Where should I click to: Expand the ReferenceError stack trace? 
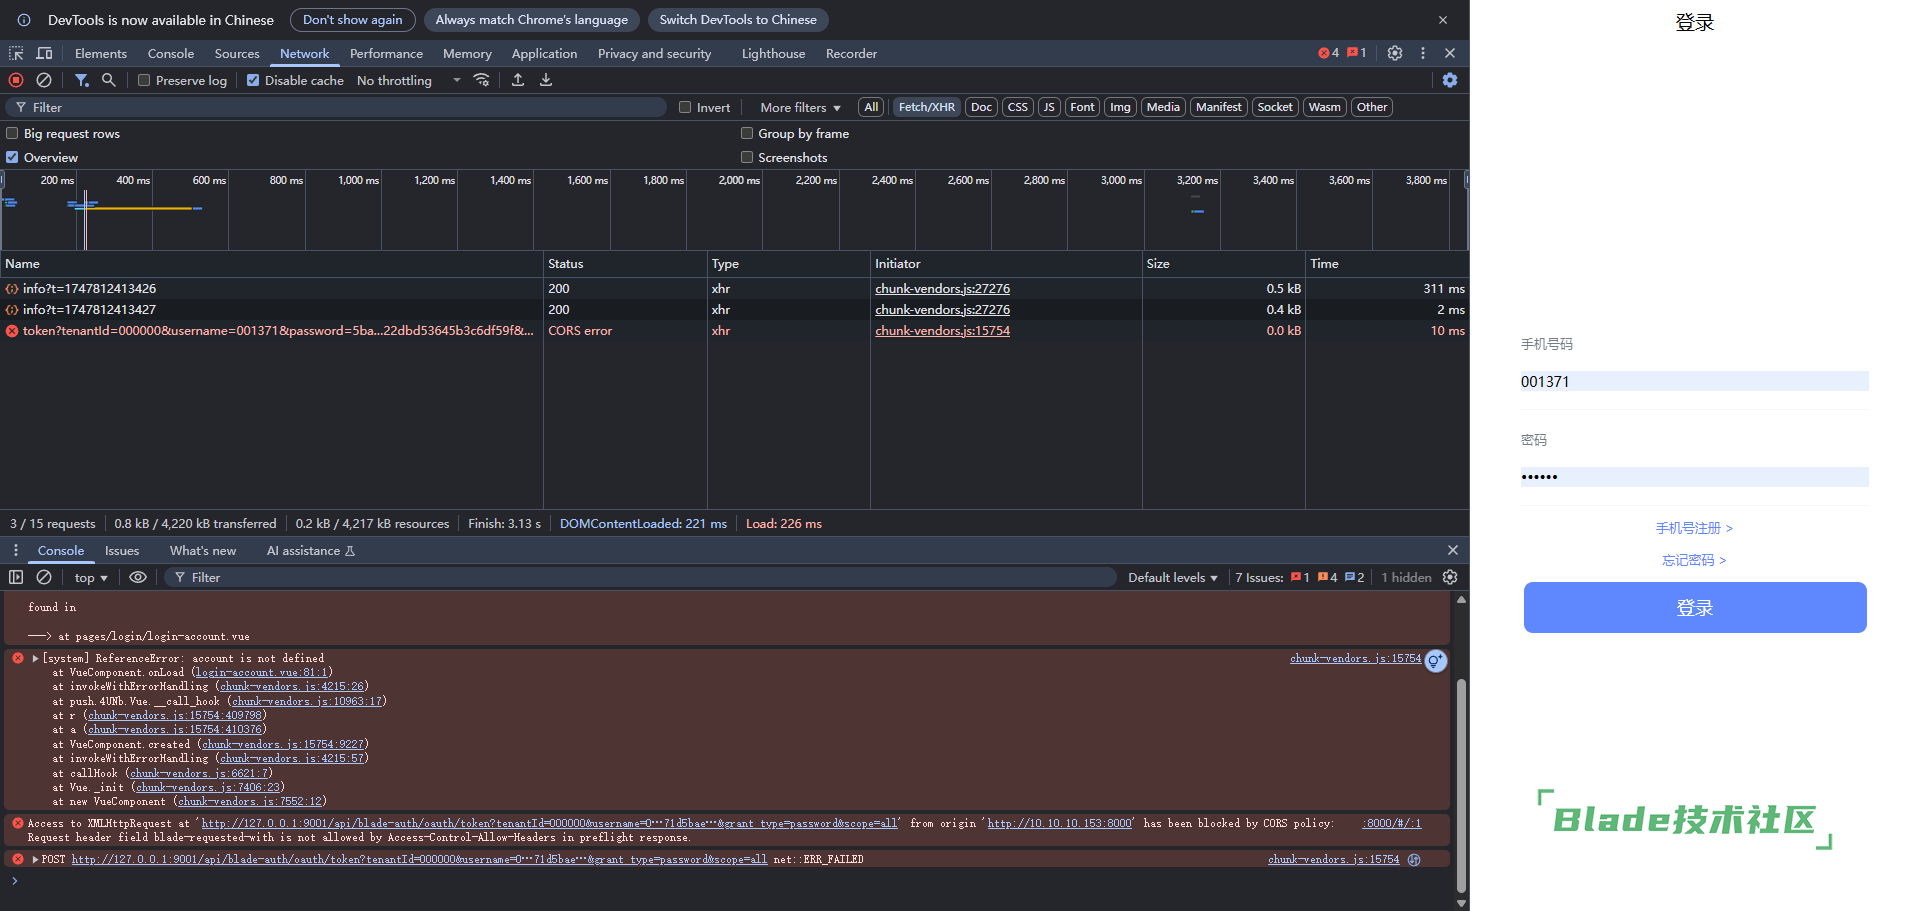(36, 658)
